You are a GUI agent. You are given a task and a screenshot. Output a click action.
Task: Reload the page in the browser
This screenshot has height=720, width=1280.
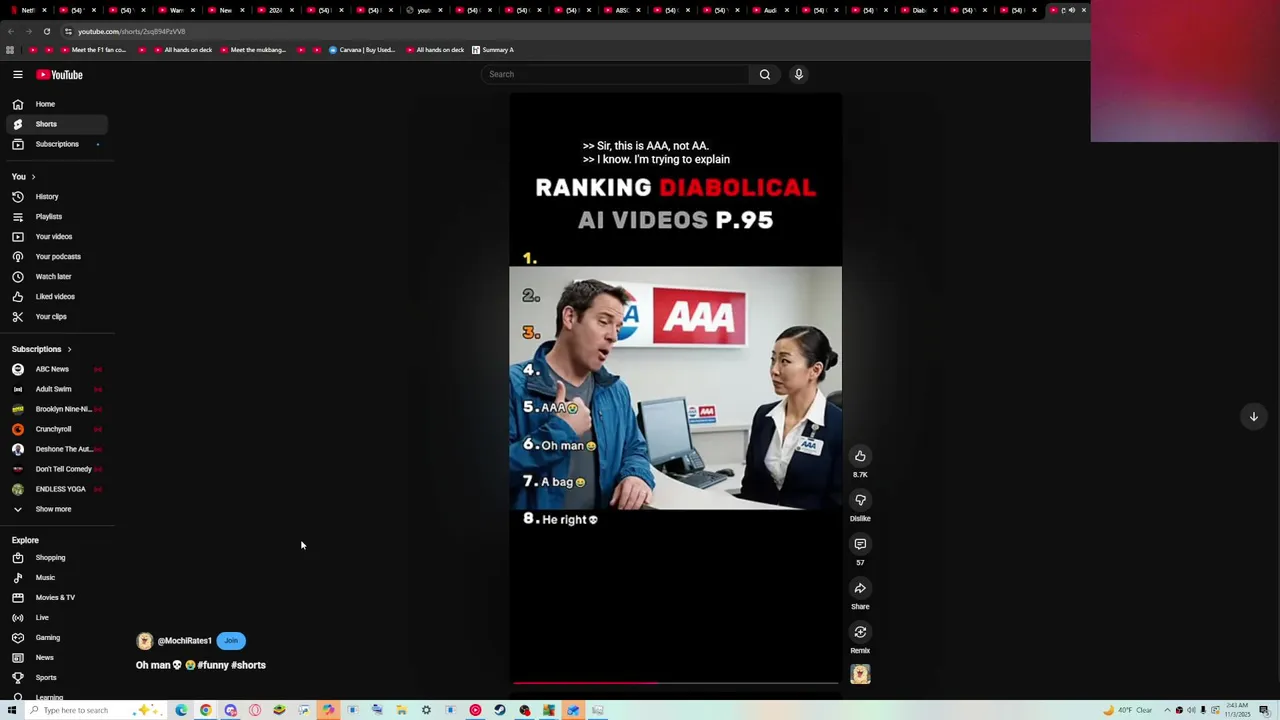[x=46, y=31]
